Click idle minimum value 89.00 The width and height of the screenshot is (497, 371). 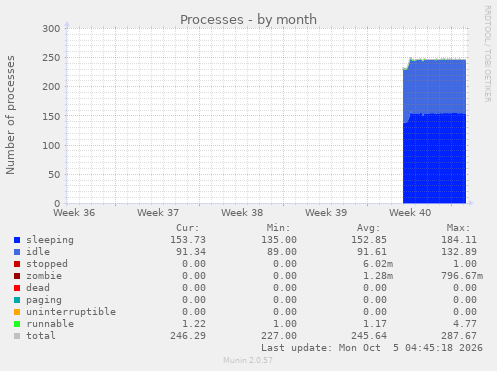(x=282, y=252)
